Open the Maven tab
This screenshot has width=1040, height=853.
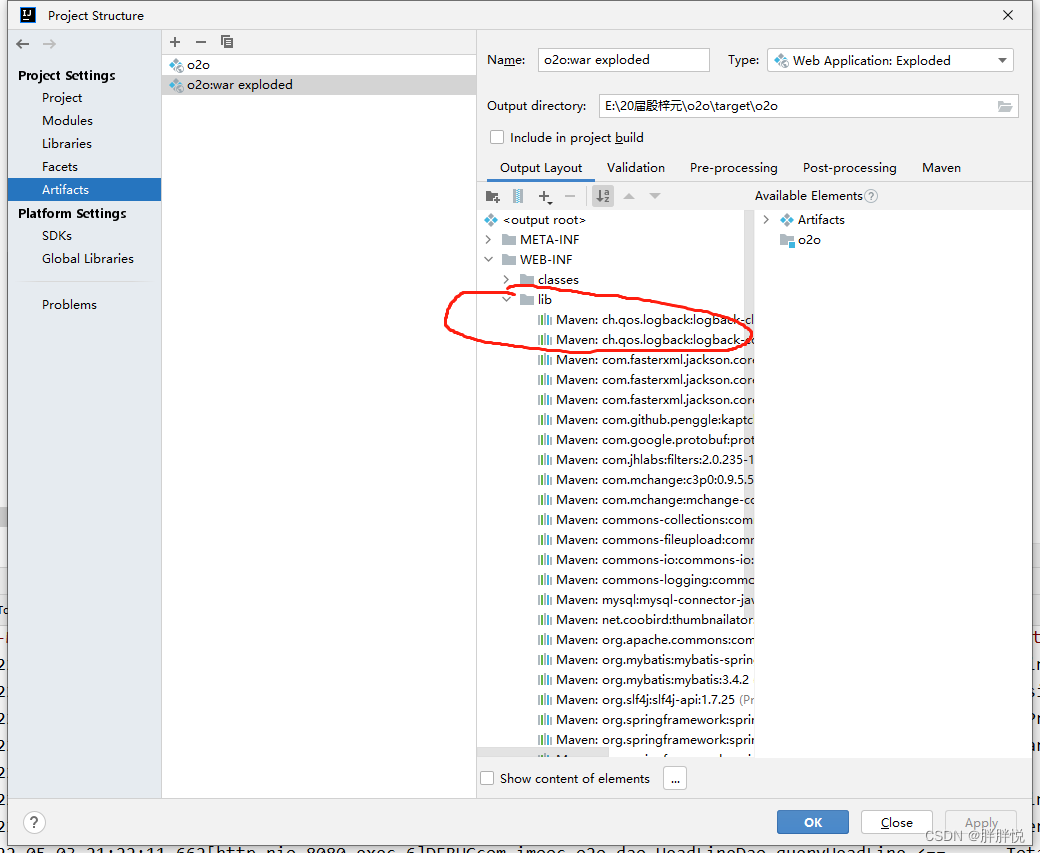[941, 167]
